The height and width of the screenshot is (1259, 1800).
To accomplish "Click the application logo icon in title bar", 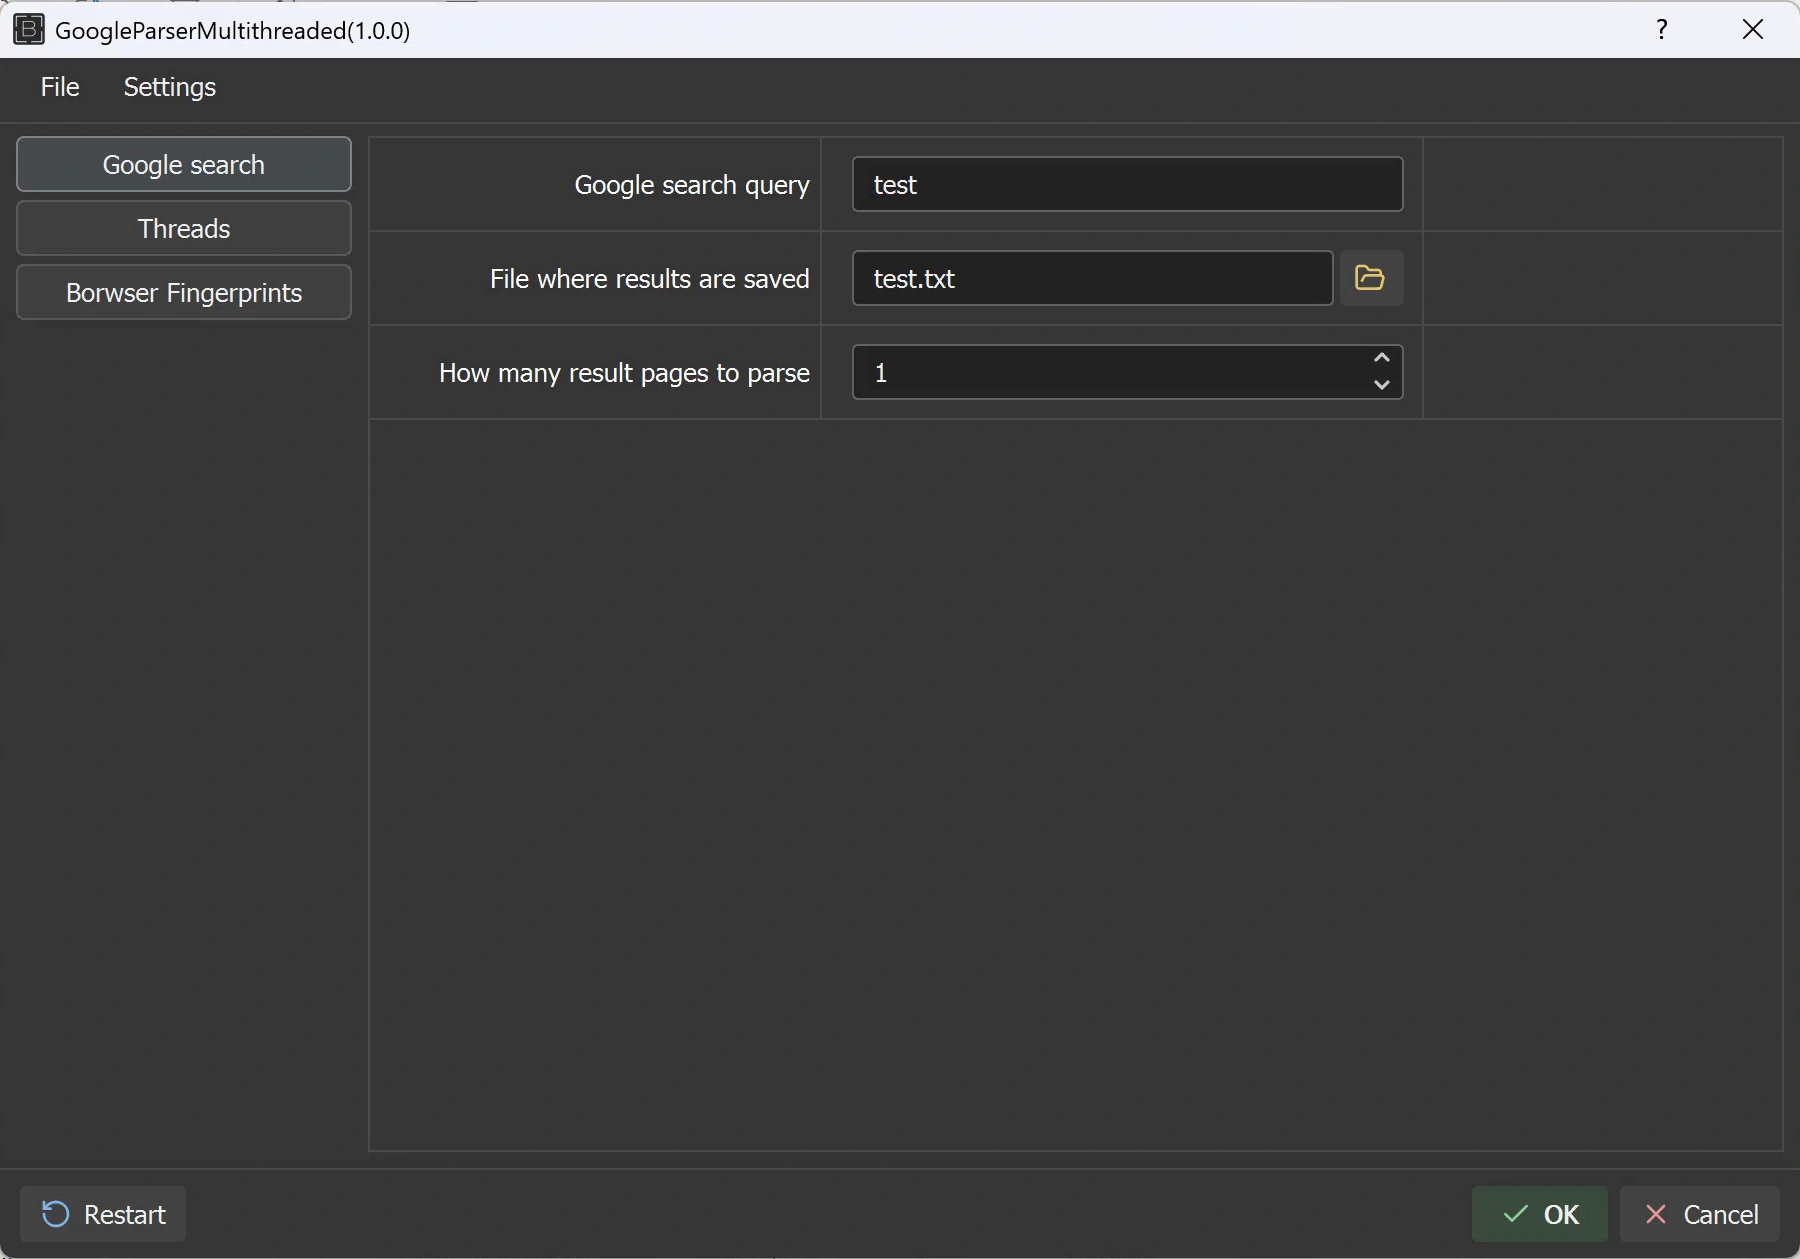I will coord(28,30).
